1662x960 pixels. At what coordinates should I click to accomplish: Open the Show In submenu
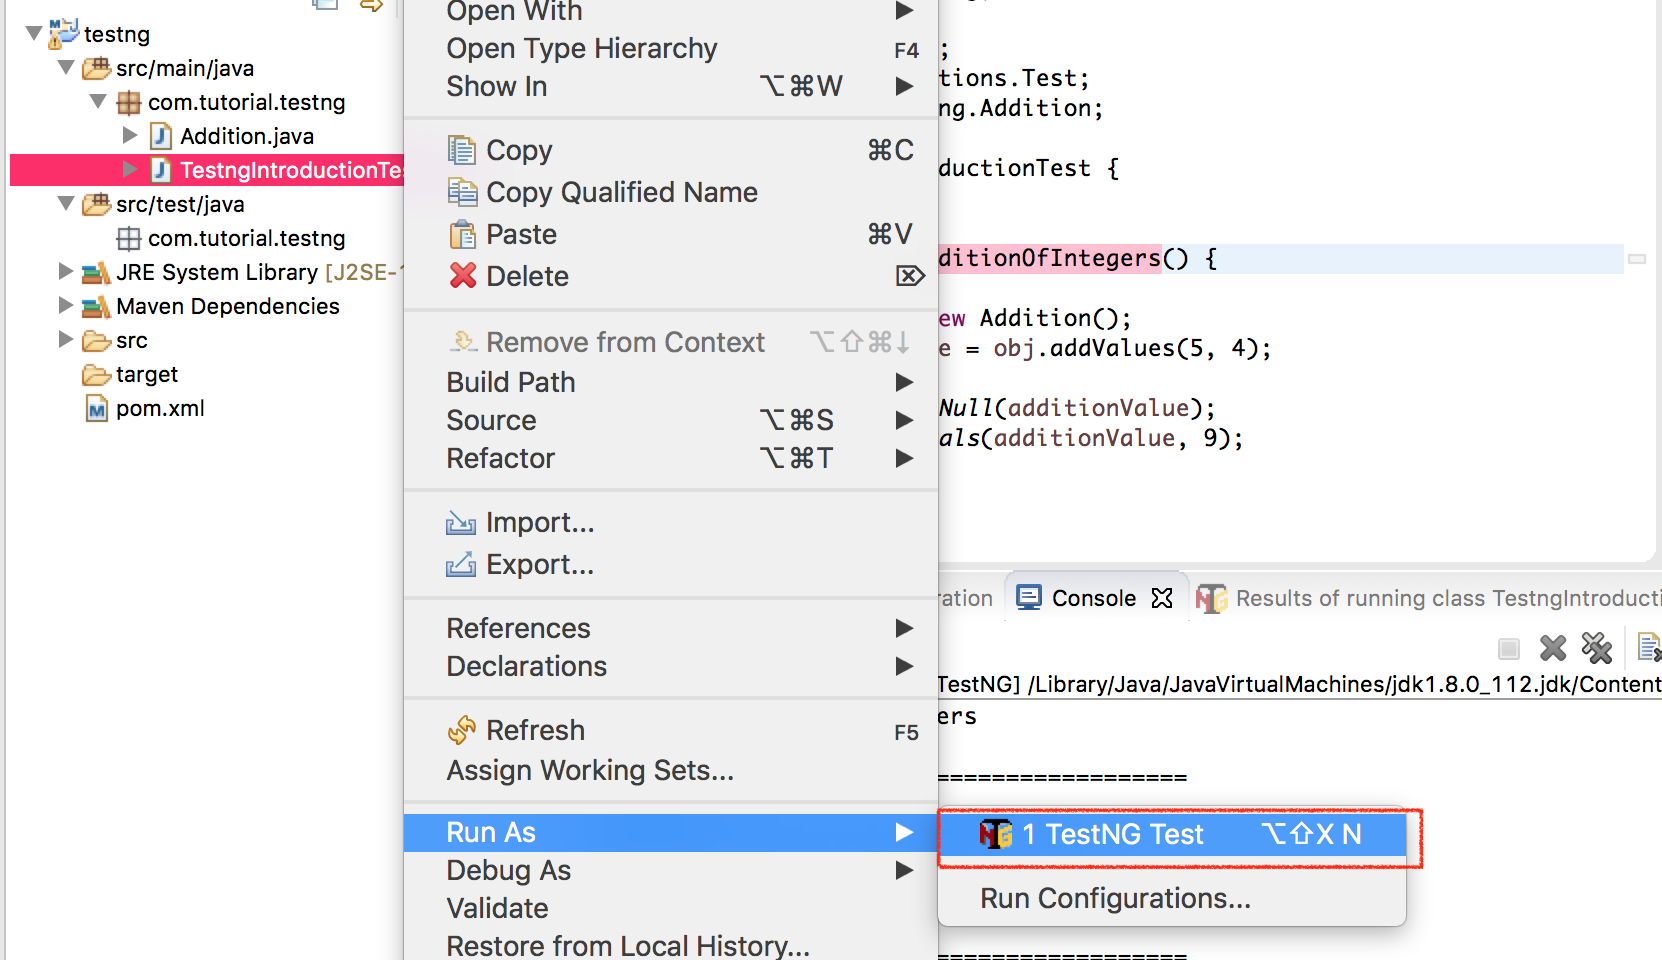(x=670, y=86)
